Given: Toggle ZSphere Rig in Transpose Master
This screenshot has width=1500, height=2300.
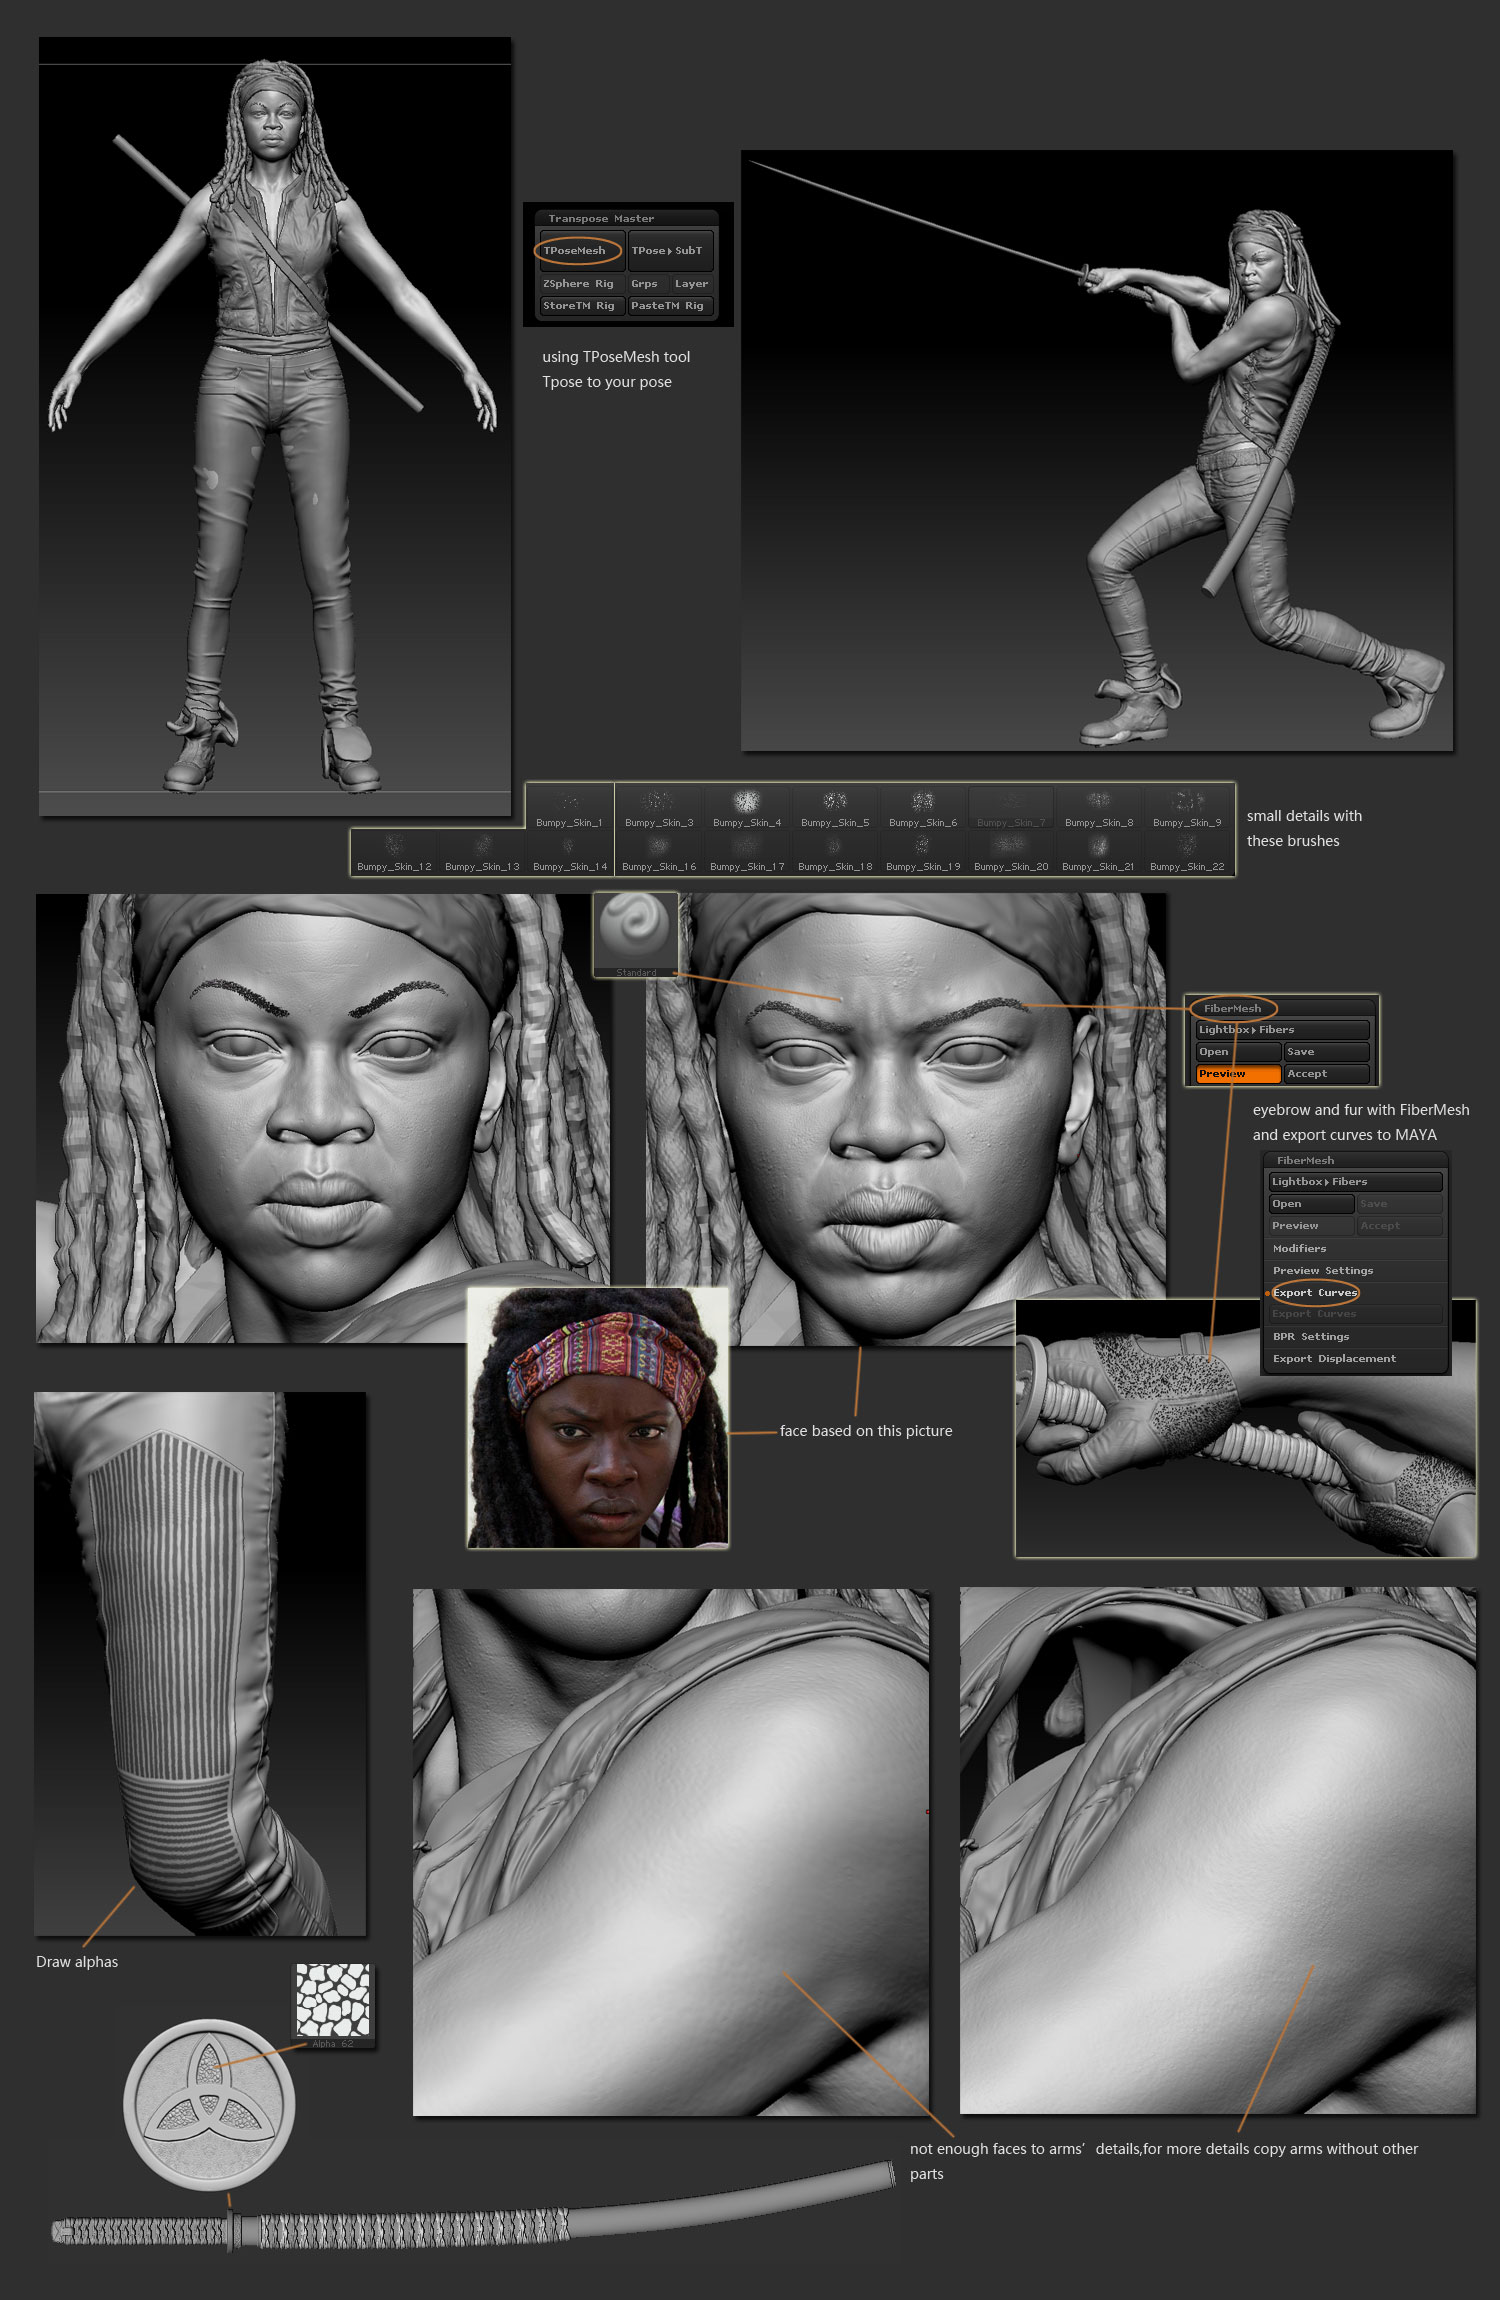Looking at the screenshot, I should click(x=582, y=284).
